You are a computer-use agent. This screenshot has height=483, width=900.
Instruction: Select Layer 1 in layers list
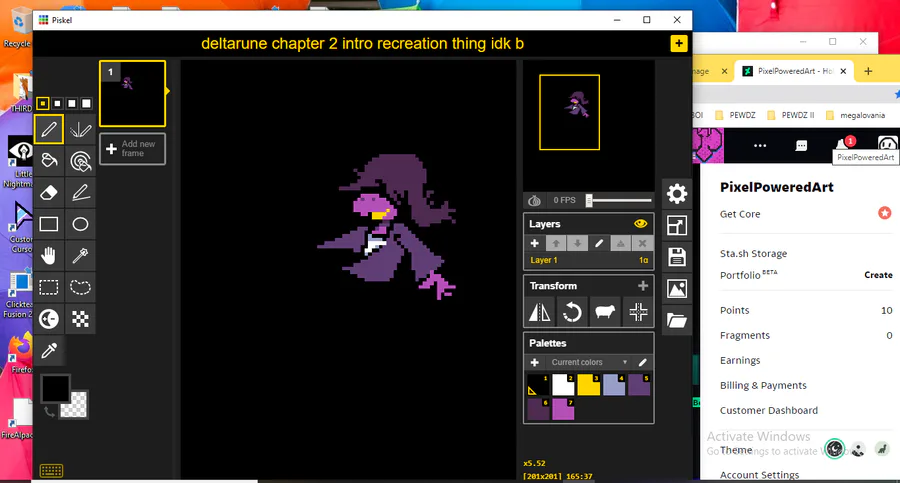tap(588, 260)
